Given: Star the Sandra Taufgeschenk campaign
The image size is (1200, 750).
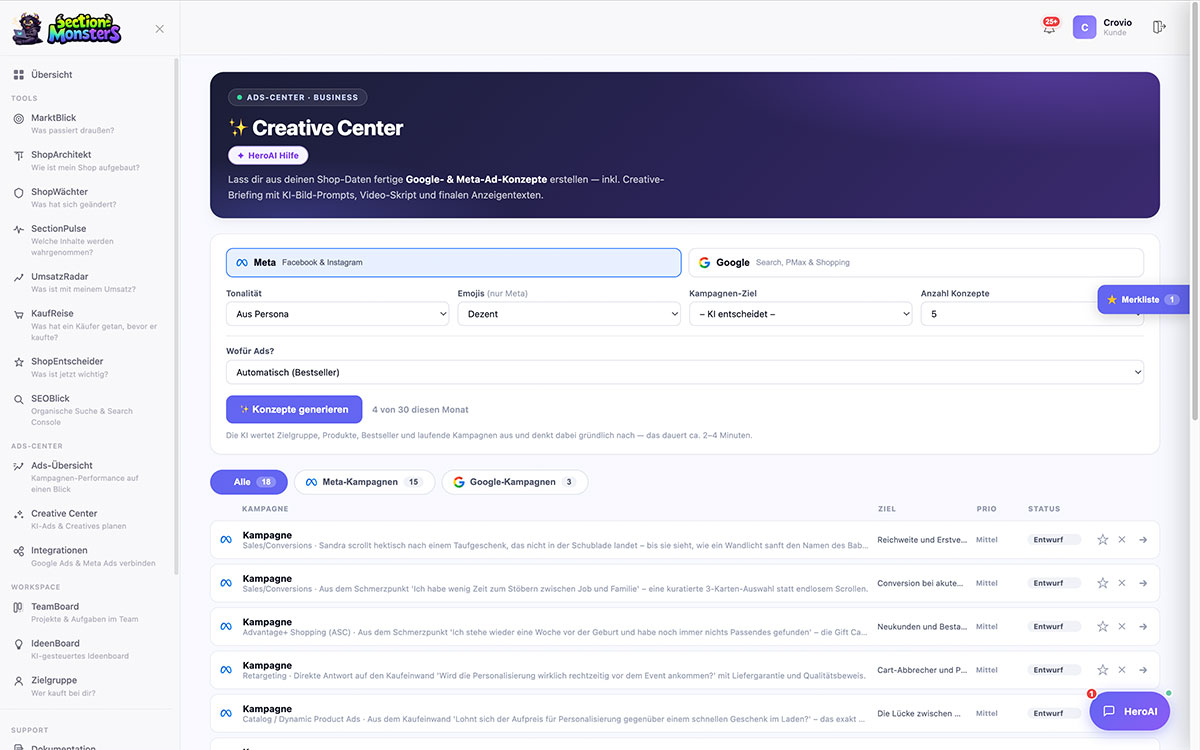Looking at the screenshot, I should pos(1103,540).
